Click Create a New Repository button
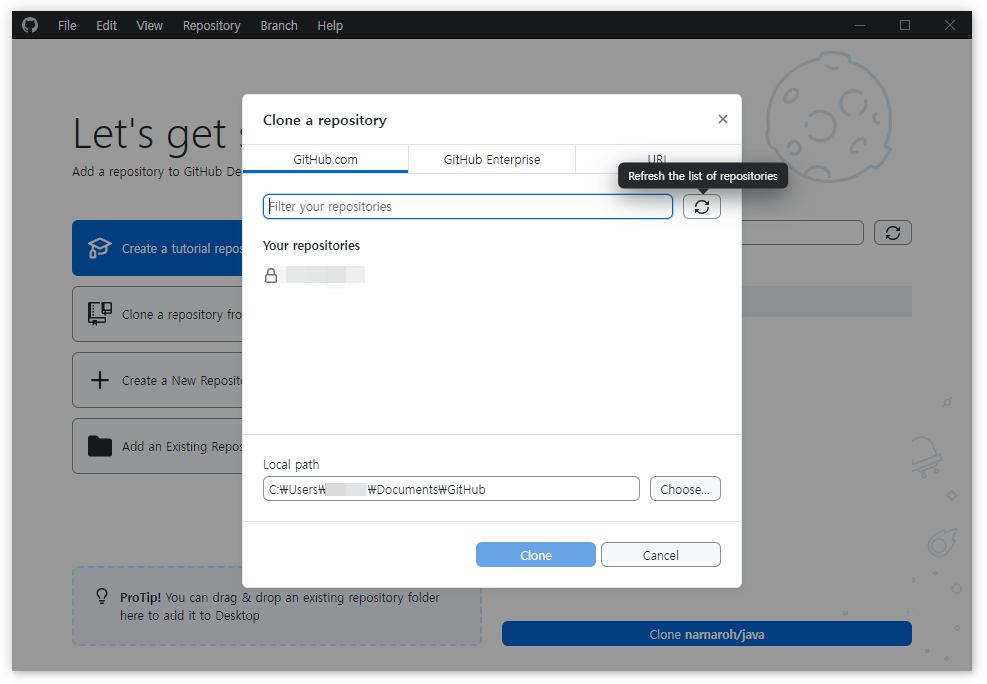The height and width of the screenshot is (684, 987). (x=157, y=380)
